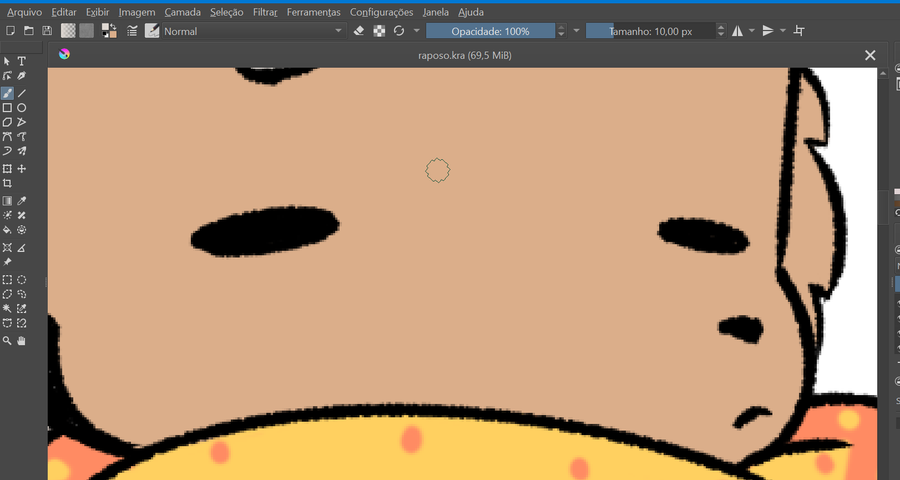The height and width of the screenshot is (480, 900).
Task: Click the Opacidade 100% slider
Action: click(x=490, y=31)
